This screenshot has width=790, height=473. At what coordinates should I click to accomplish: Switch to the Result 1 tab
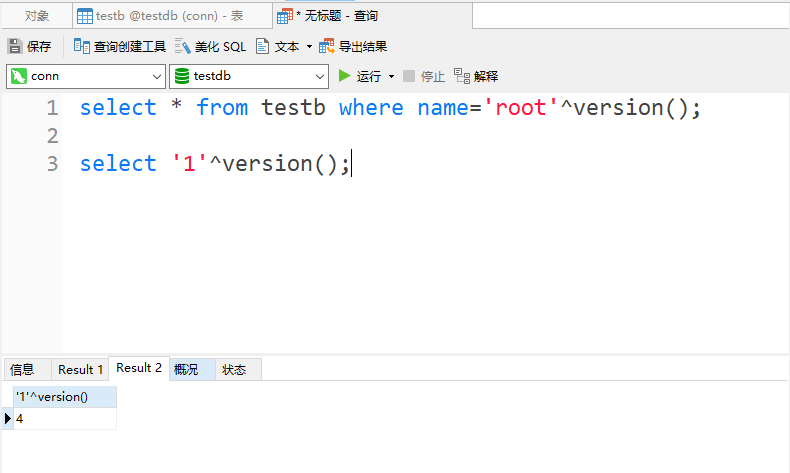point(80,369)
